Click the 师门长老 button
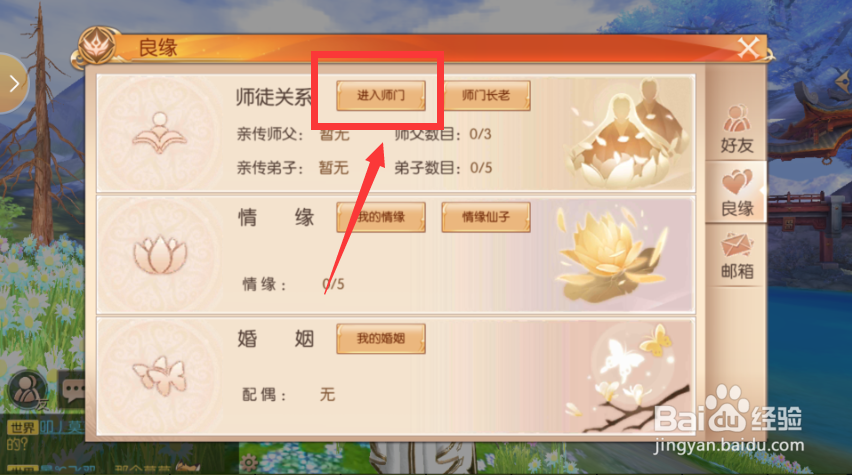The image size is (852, 475). (x=486, y=96)
